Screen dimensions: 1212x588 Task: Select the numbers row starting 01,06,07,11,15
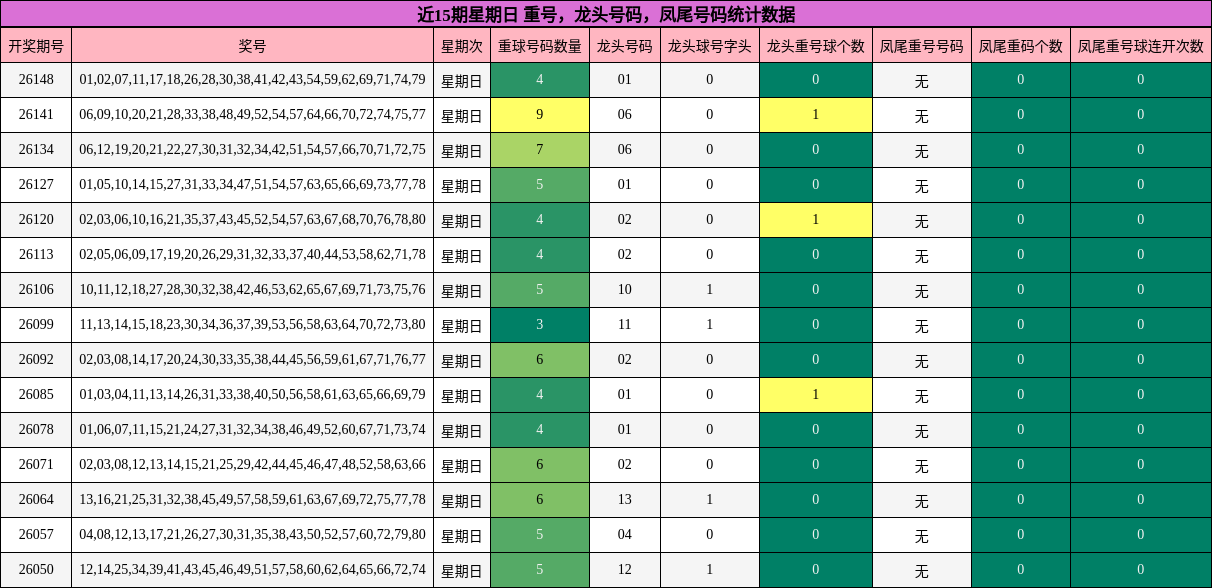click(x=252, y=430)
